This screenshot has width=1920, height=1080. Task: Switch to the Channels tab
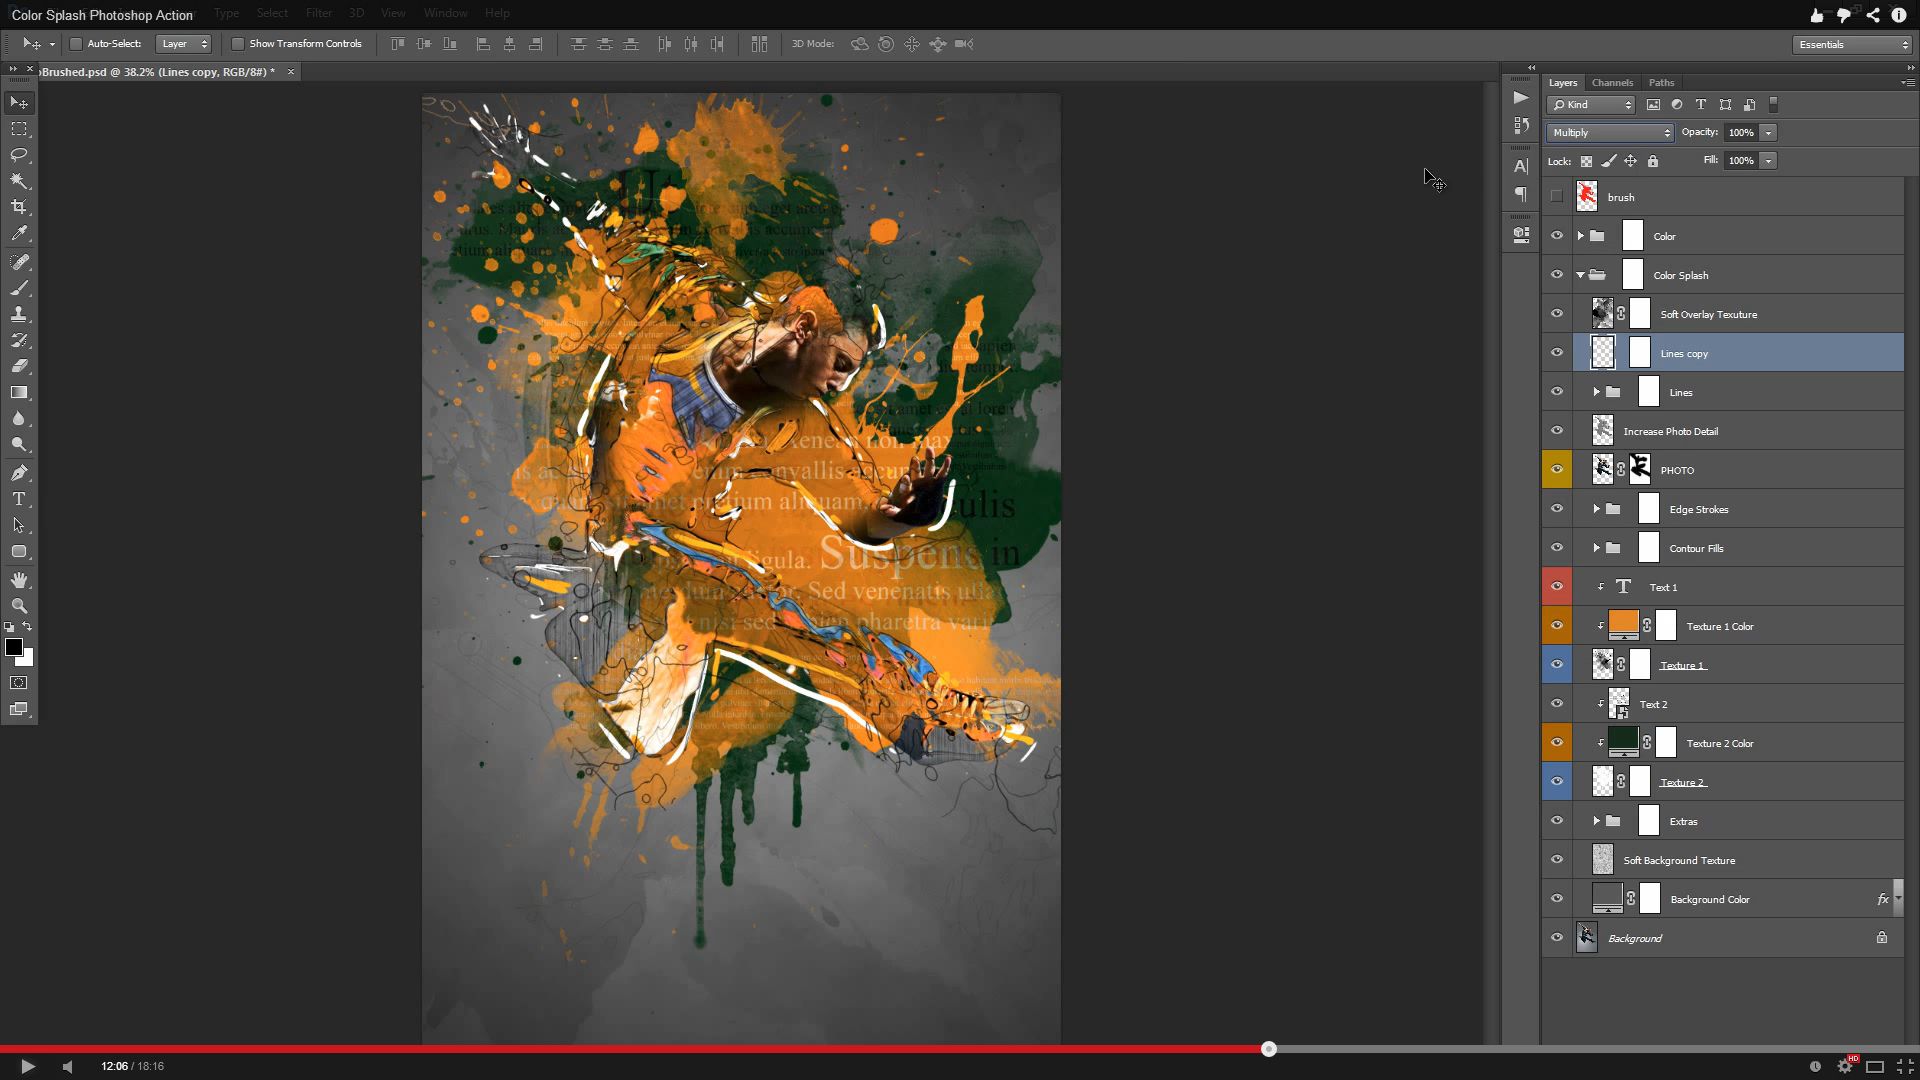click(1611, 82)
